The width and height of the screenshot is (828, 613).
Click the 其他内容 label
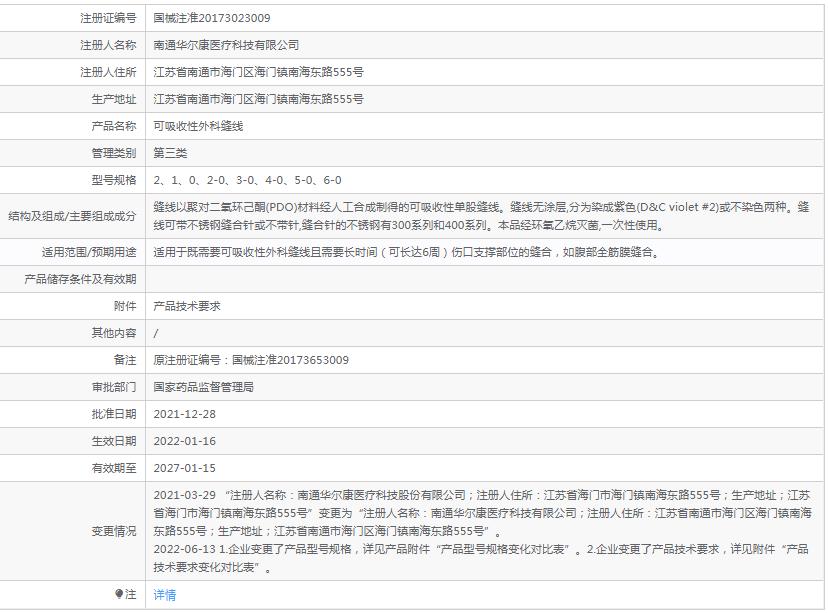coord(114,333)
